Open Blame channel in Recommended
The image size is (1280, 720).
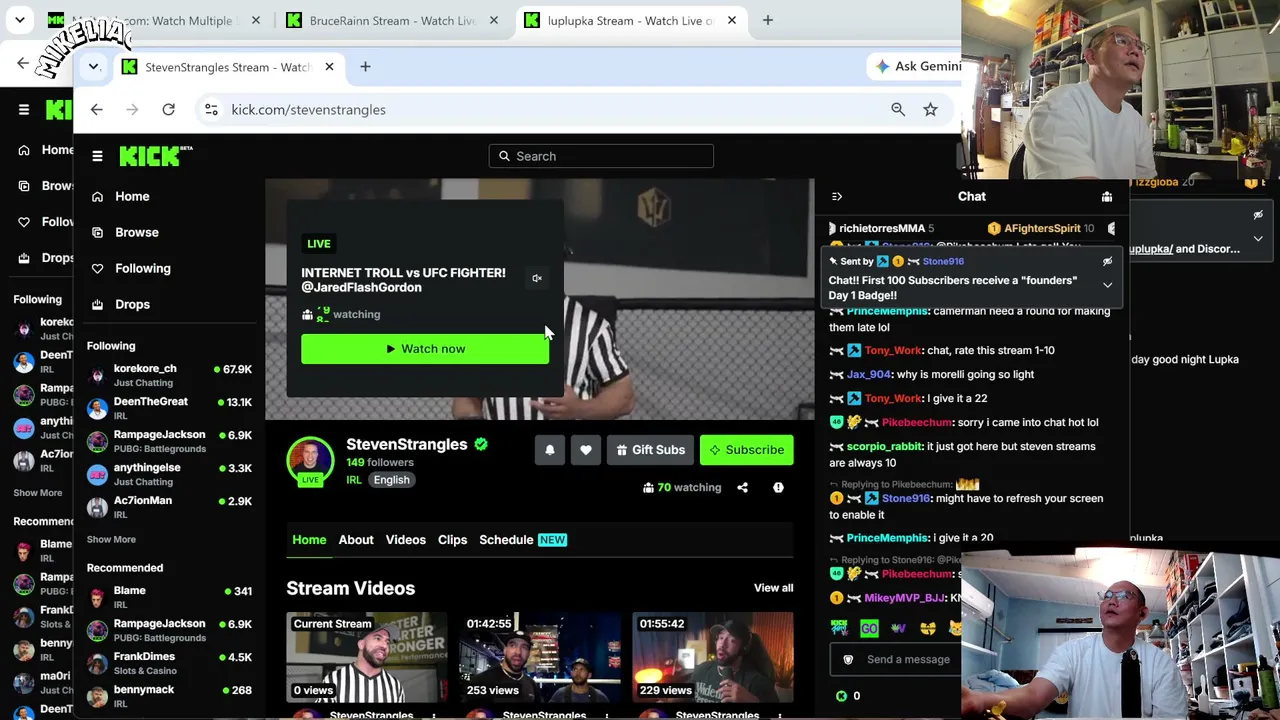tap(169, 597)
